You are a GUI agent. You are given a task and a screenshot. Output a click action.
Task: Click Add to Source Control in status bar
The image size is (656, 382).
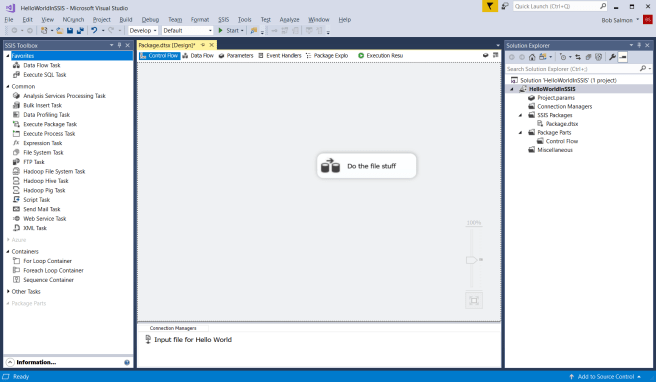pos(606,377)
